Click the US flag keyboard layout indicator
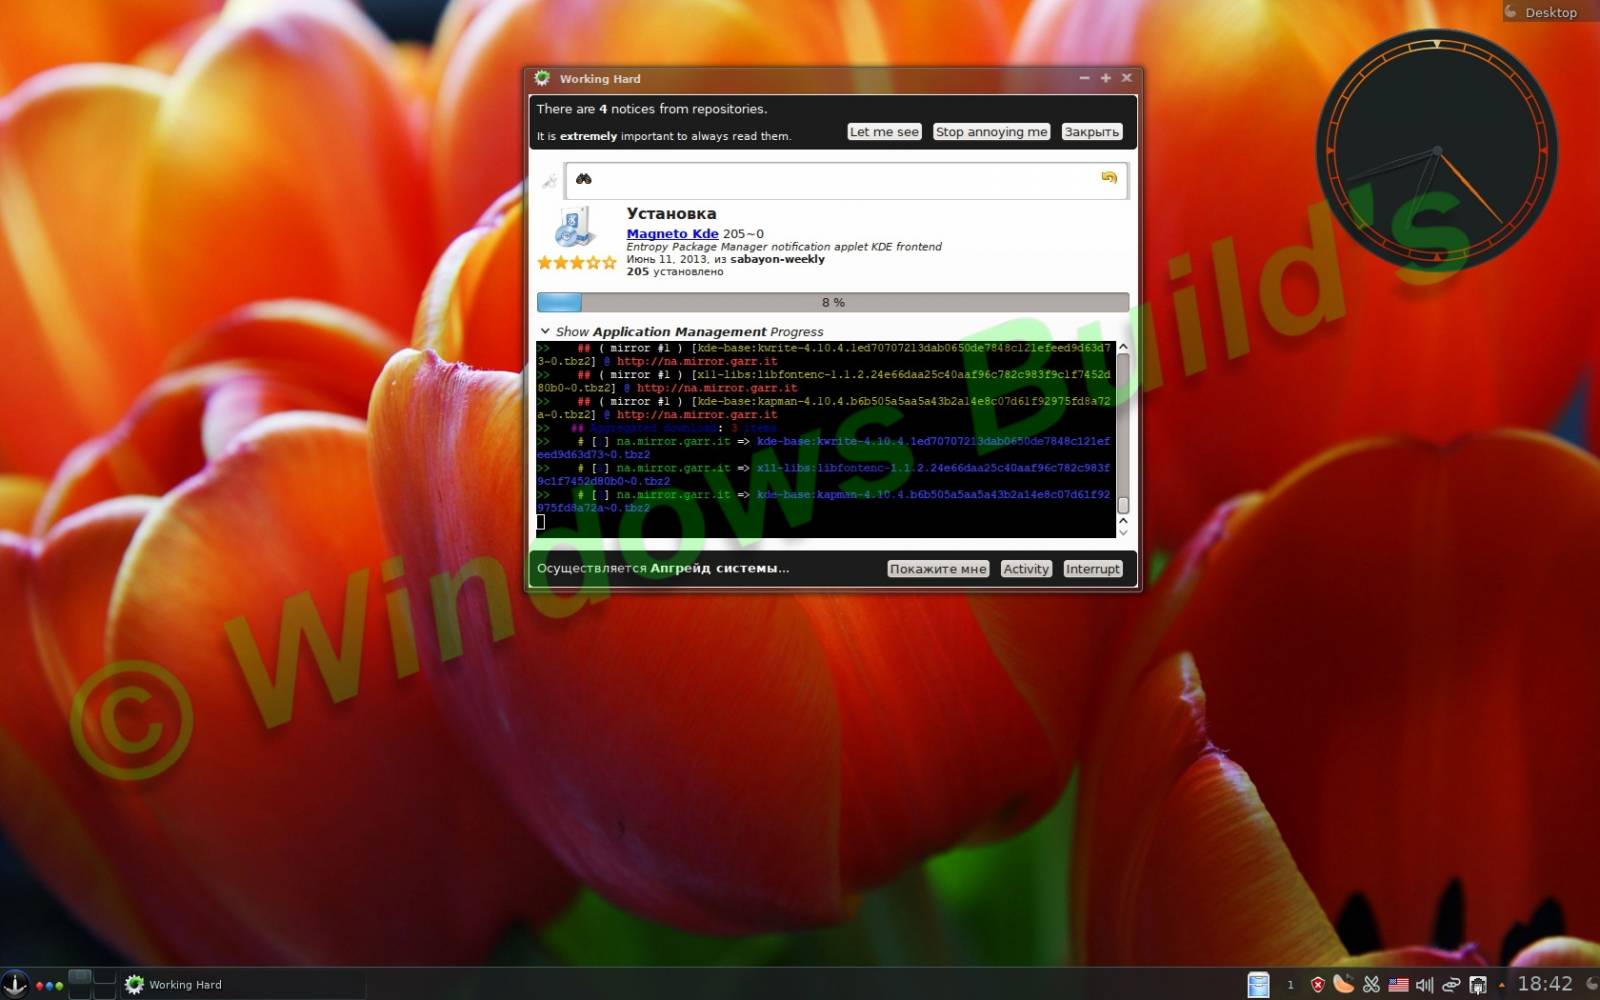This screenshot has width=1600, height=1000. pyautogui.click(x=1398, y=985)
